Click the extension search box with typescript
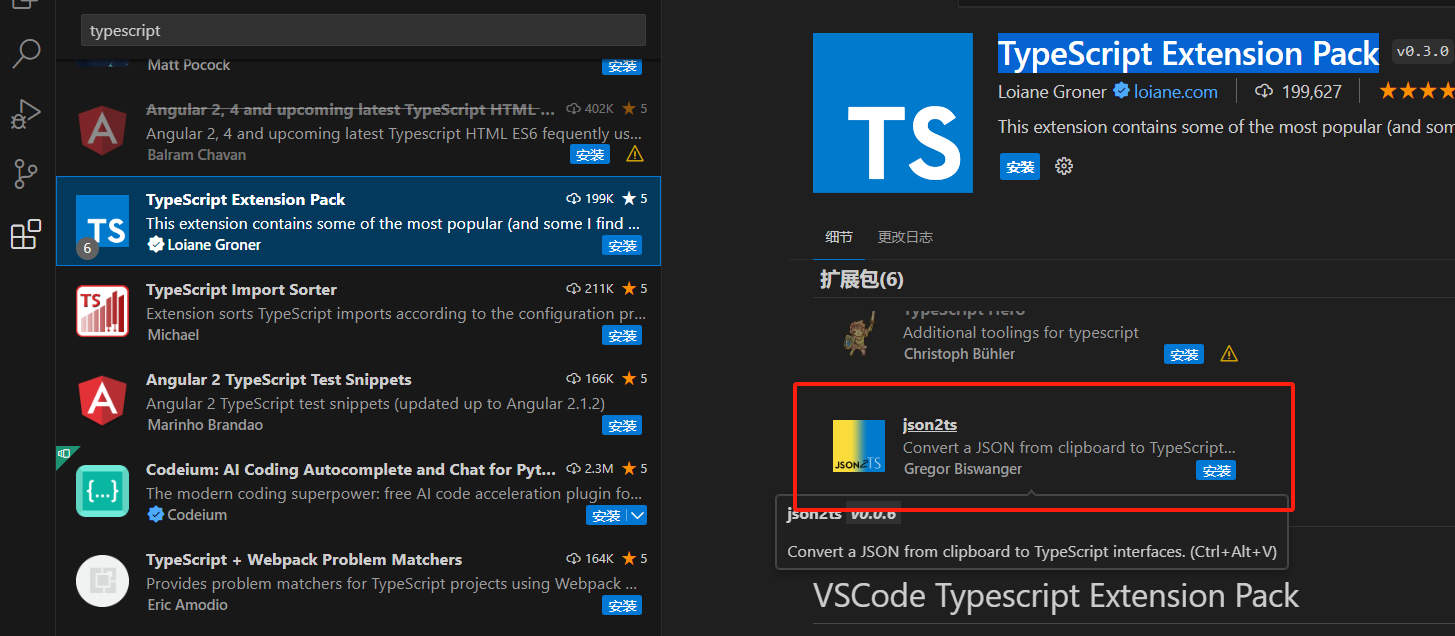Screen dimensions: 1455x636 pos(363,30)
